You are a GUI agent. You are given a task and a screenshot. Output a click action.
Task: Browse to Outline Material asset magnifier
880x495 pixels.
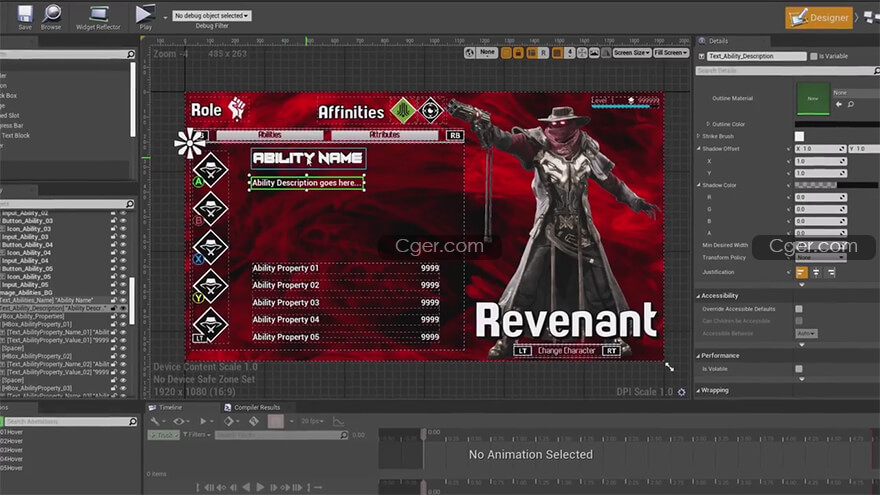coord(851,104)
